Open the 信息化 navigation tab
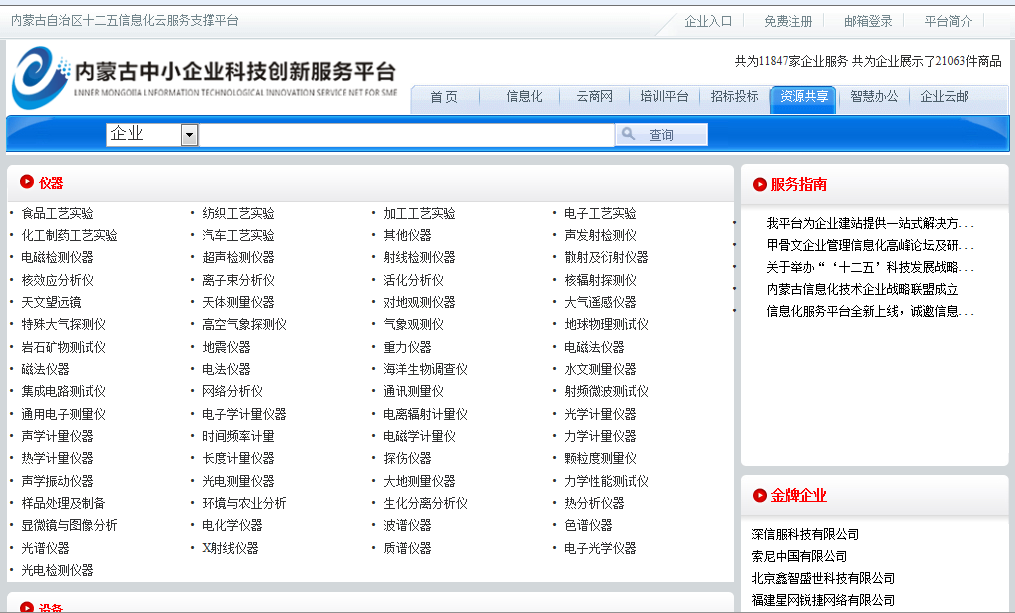Screen dimensions: 1015x613 pos(524,97)
